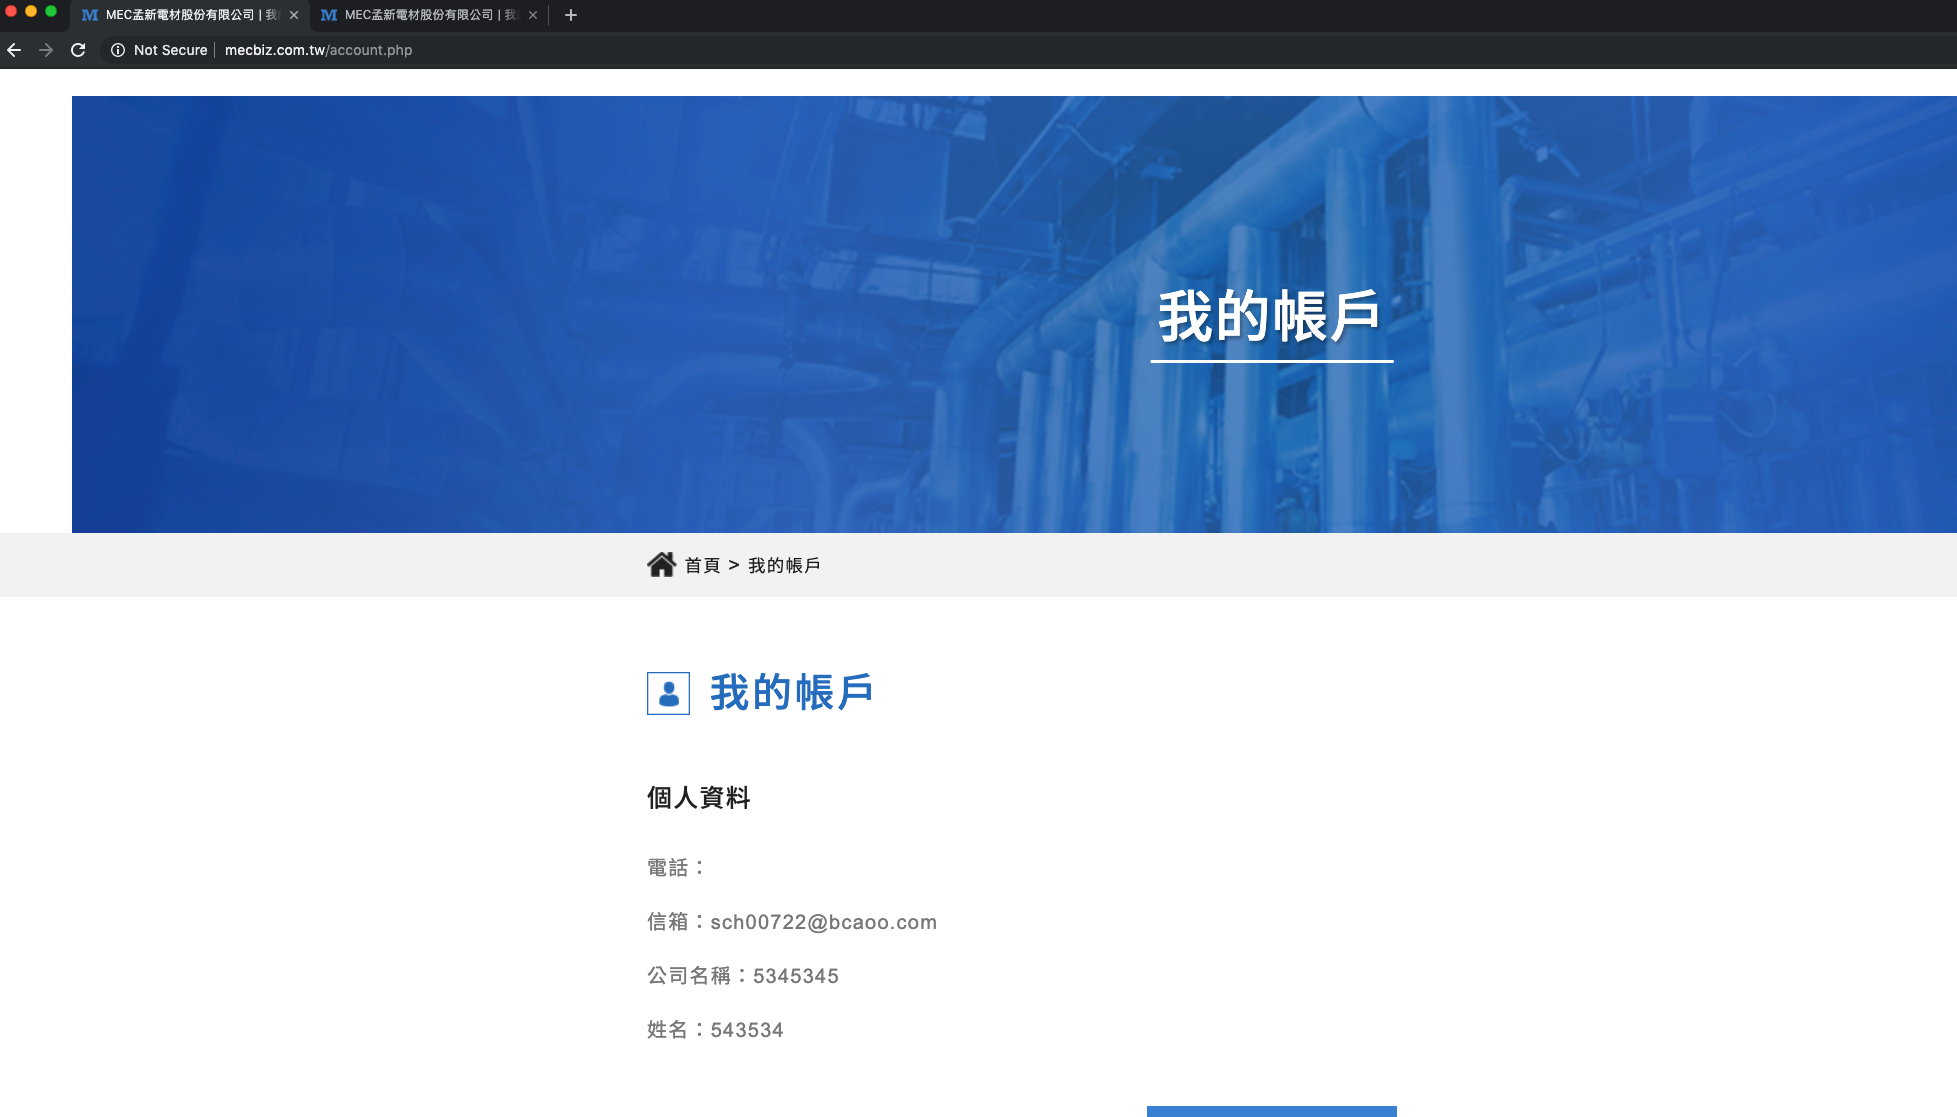Close the second MEC tab
This screenshot has width=1957, height=1117.
pyautogui.click(x=533, y=15)
